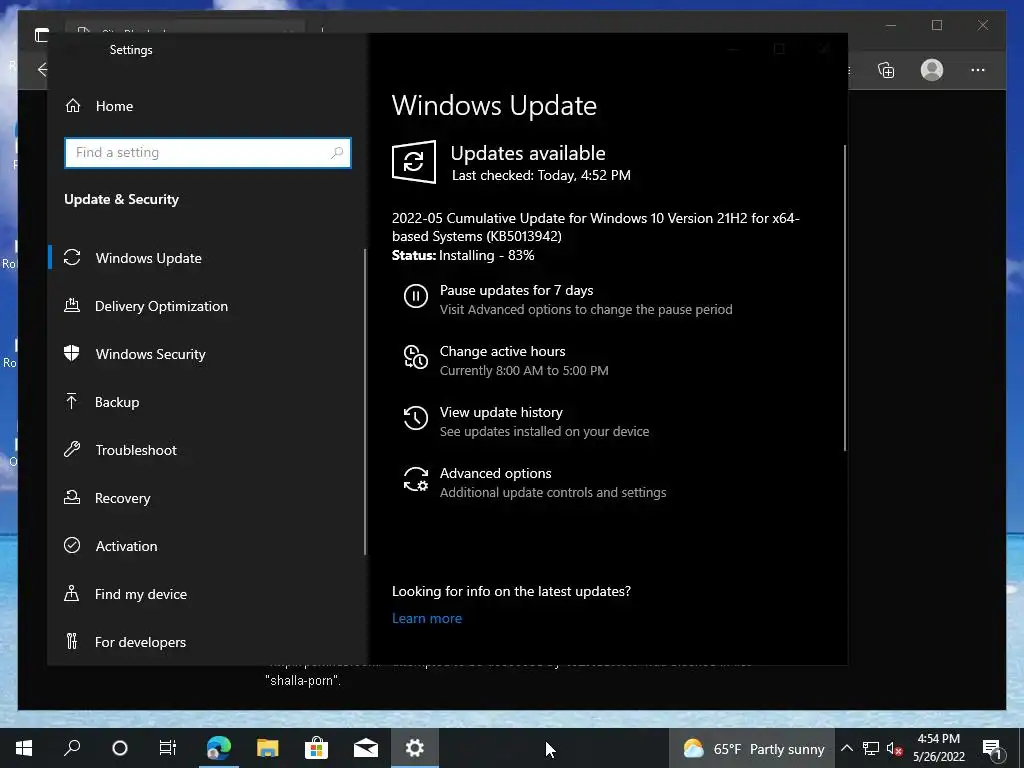Click the magnifier icon in settings search box
Image resolution: width=1024 pixels, height=768 pixels.
click(337, 153)
